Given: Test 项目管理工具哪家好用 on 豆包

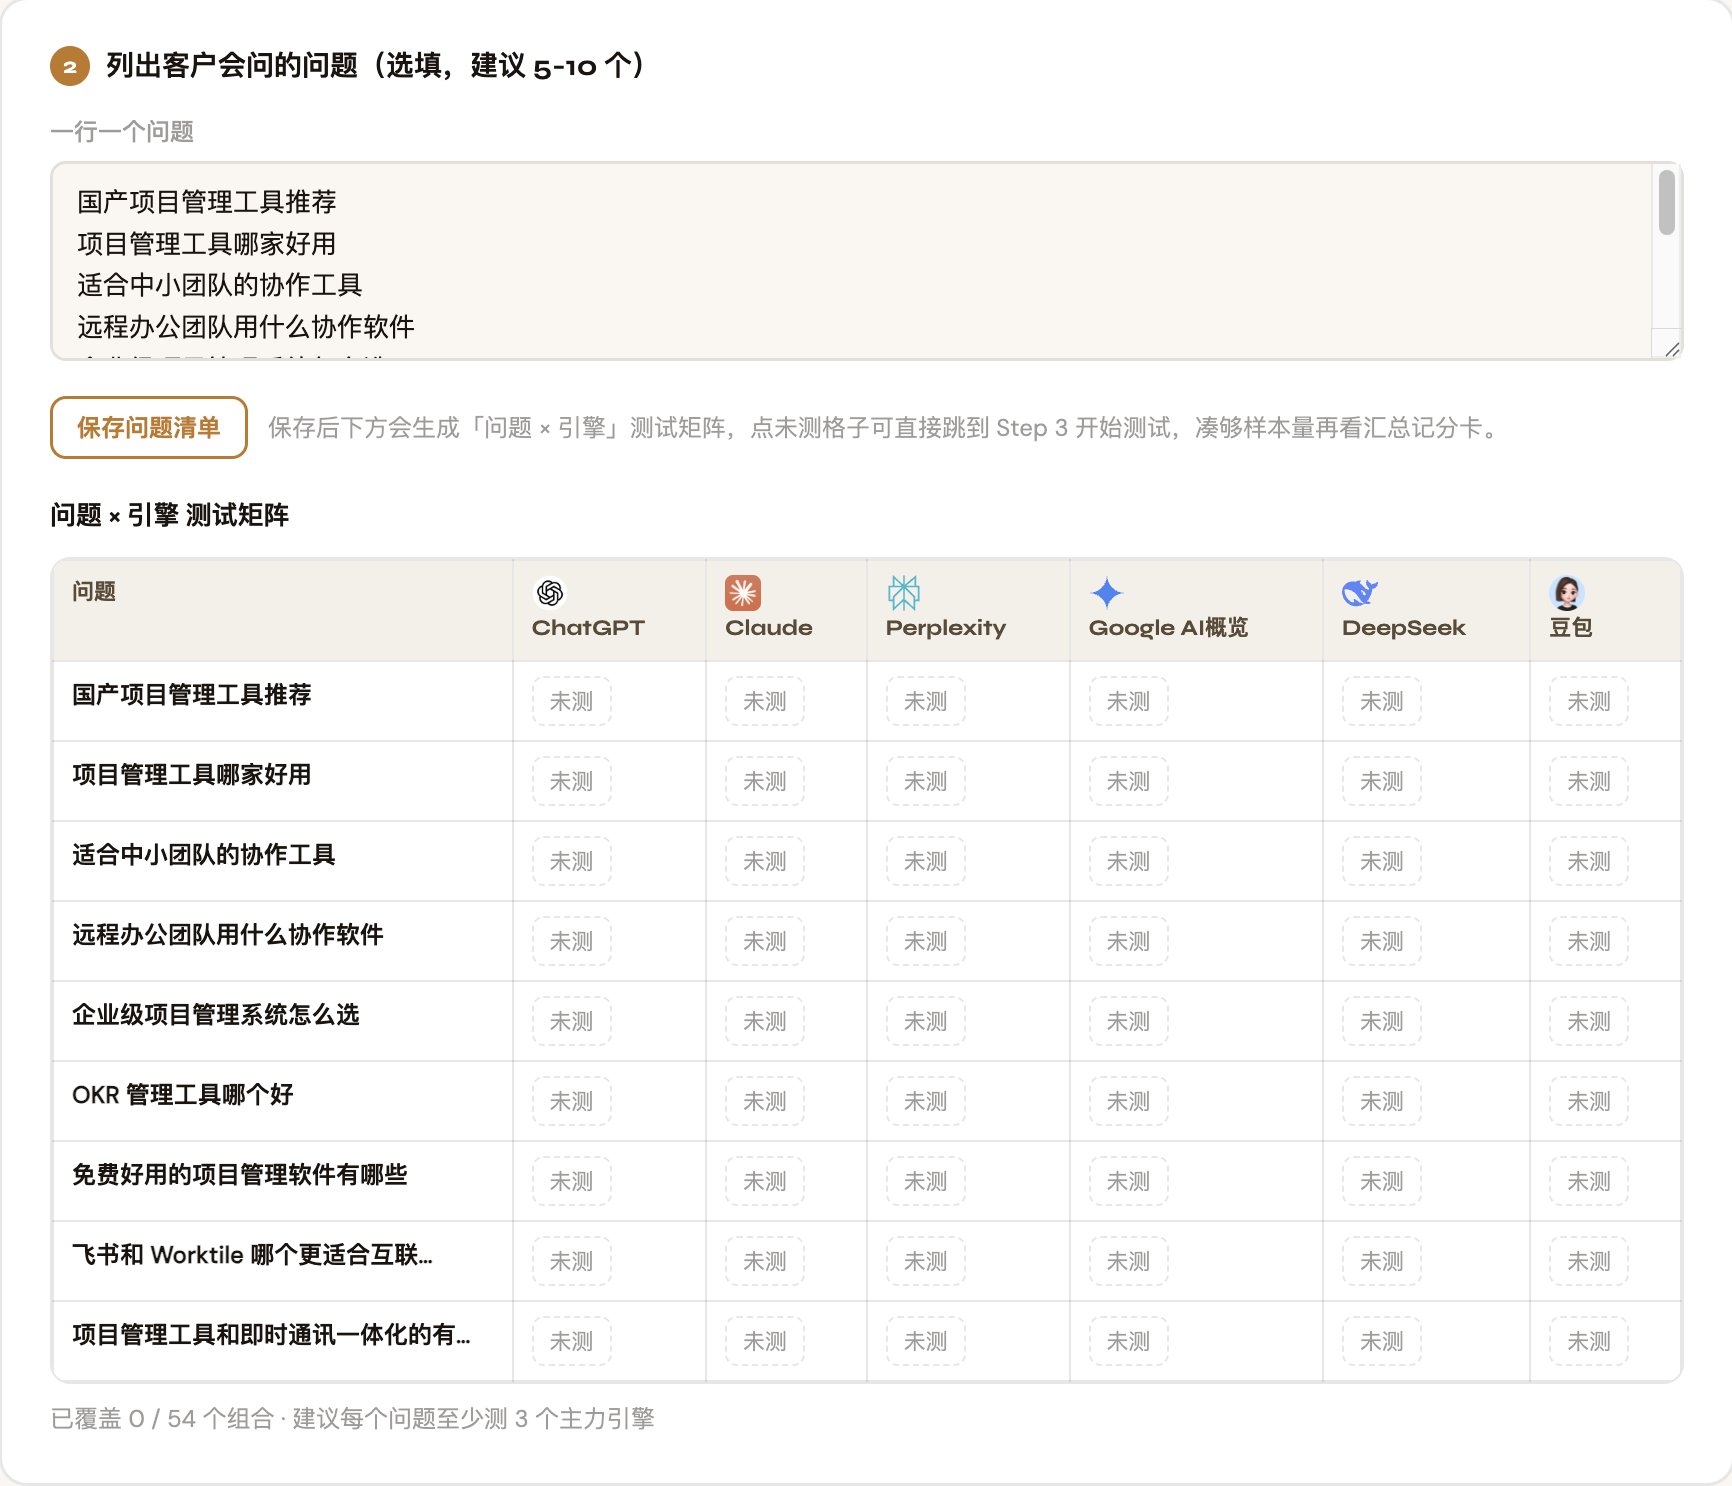Looking at the screenshot, I should (1589, 781).
